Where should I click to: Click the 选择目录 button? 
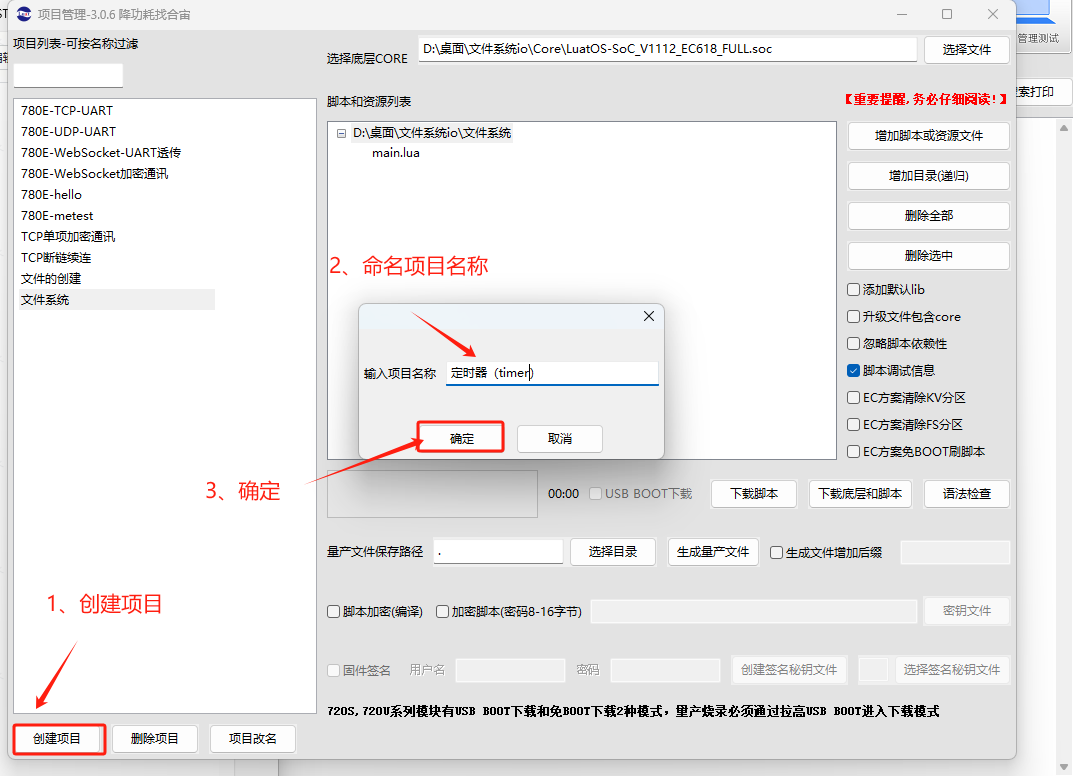point(613,552)
